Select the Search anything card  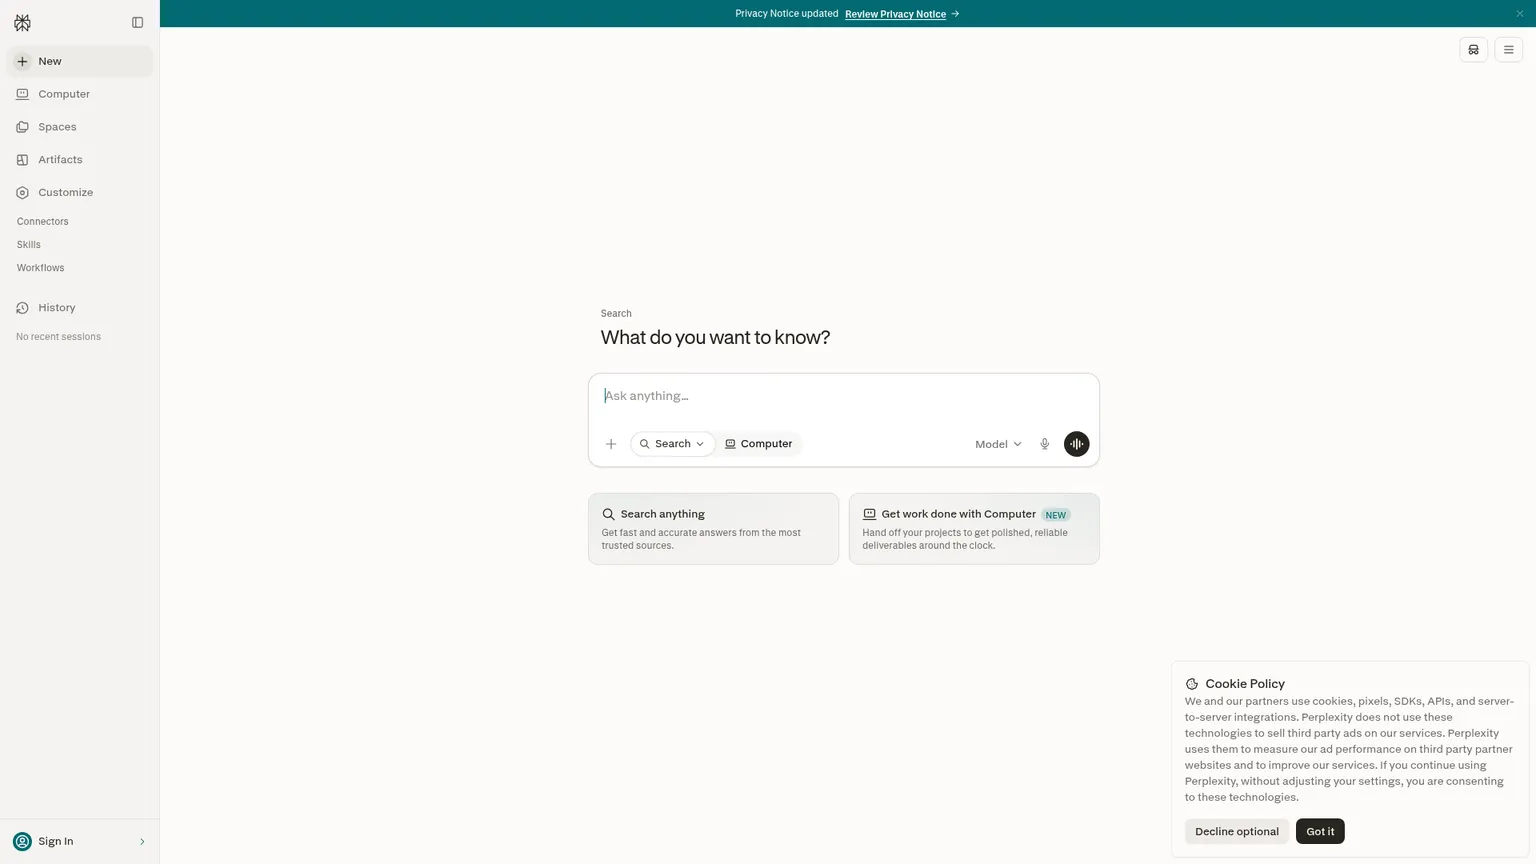tap(714, 529)
